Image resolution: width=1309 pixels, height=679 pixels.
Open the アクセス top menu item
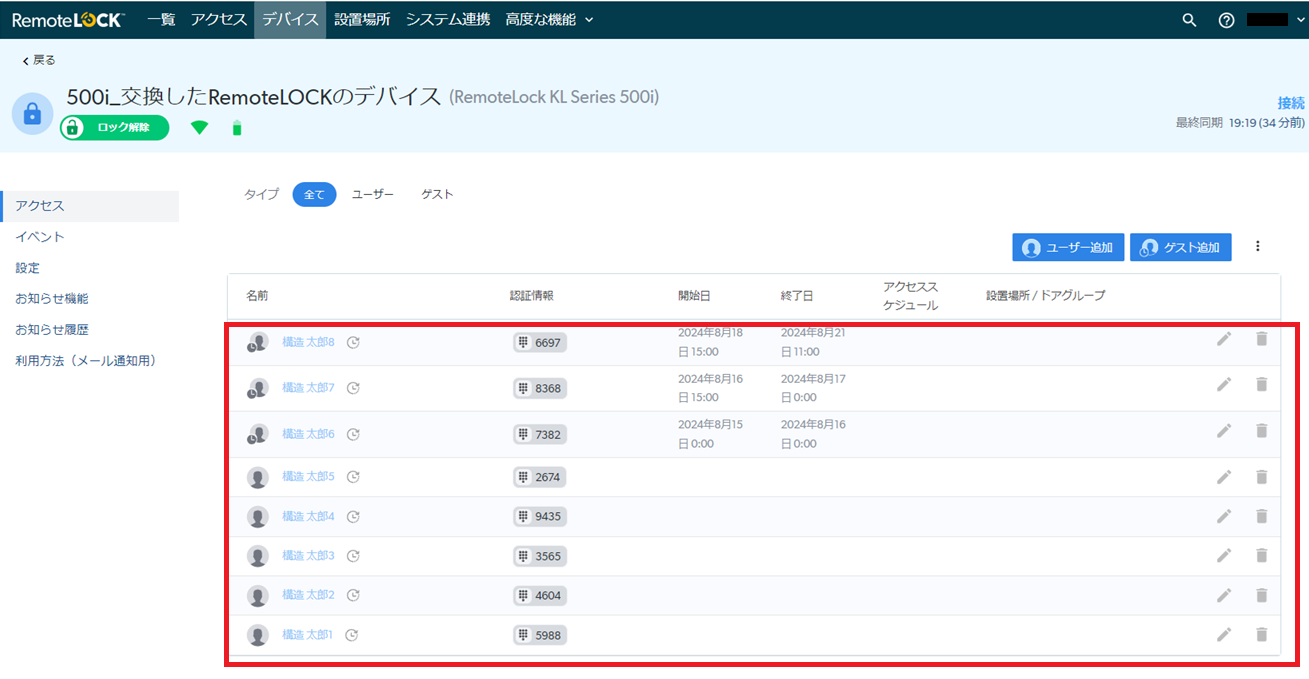[219, 20]
